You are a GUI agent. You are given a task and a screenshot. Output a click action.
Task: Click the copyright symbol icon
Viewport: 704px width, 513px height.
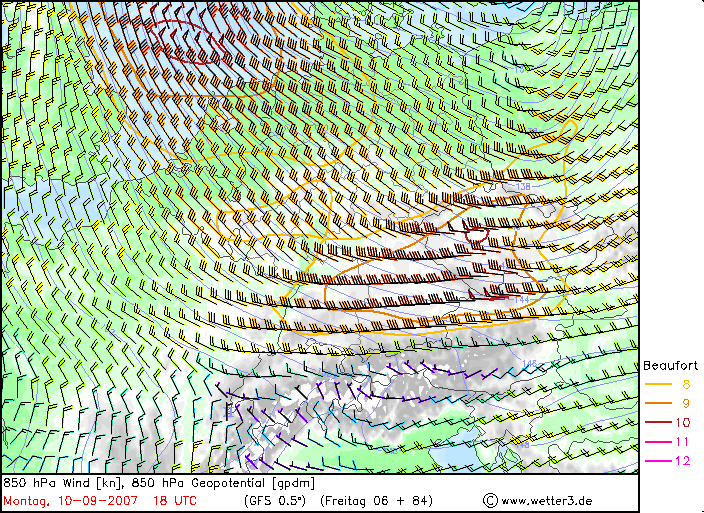click(x=489, y=499)
